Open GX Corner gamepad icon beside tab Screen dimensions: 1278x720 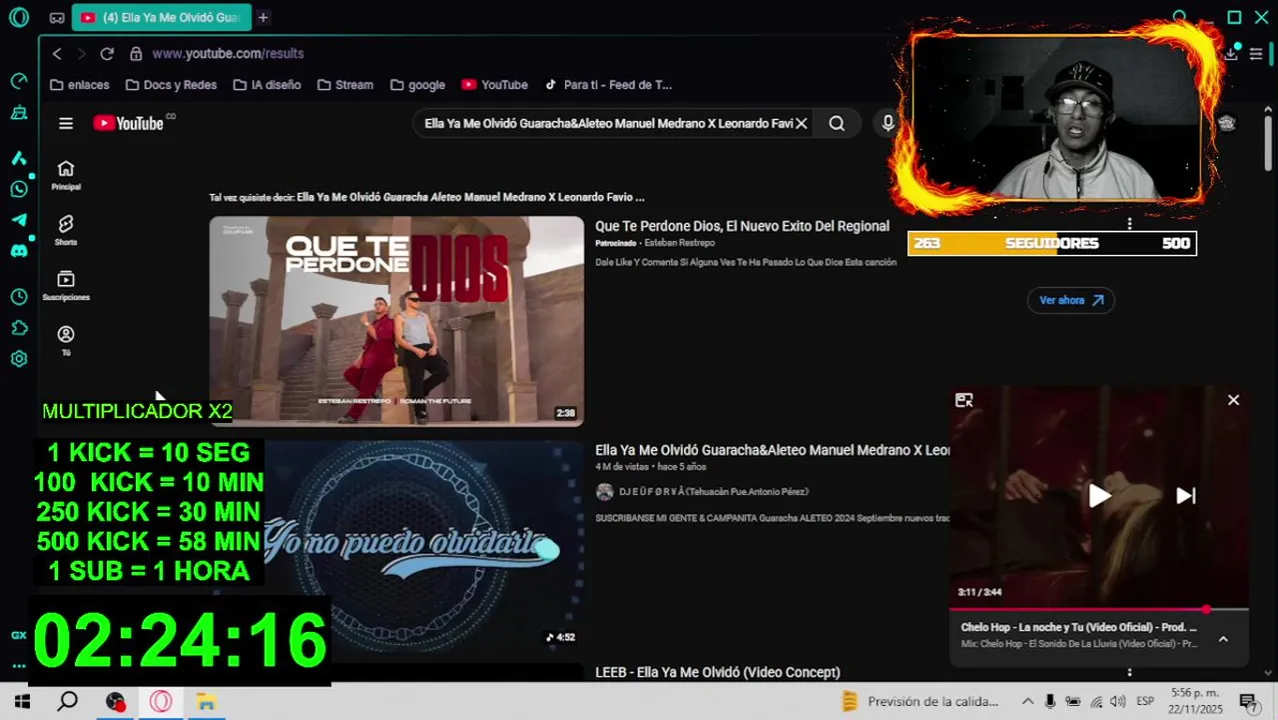point(57,18)
